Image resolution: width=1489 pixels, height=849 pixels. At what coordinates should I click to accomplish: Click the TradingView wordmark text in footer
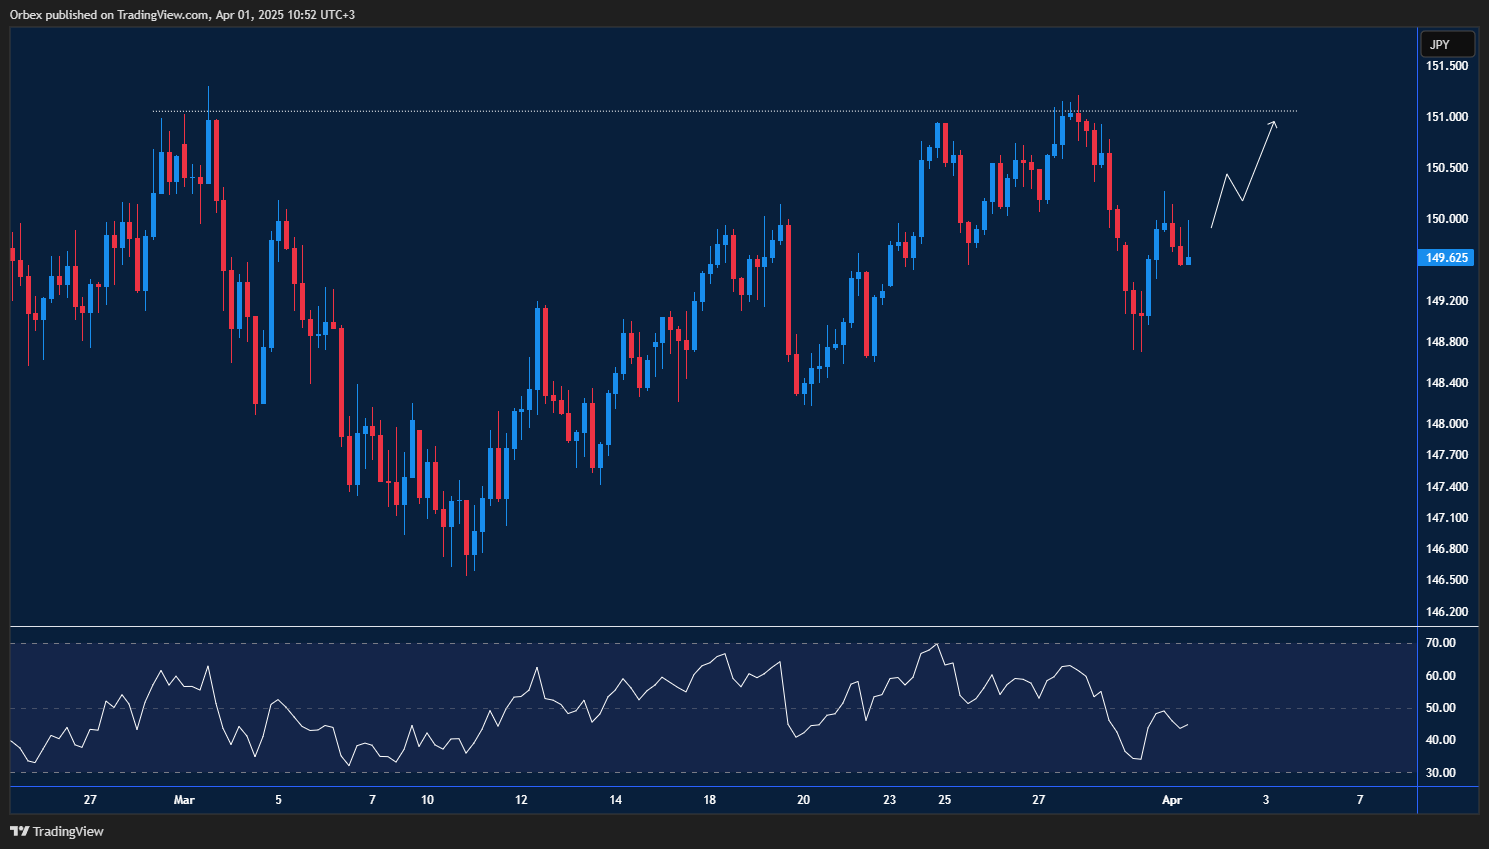coord(68,831)
